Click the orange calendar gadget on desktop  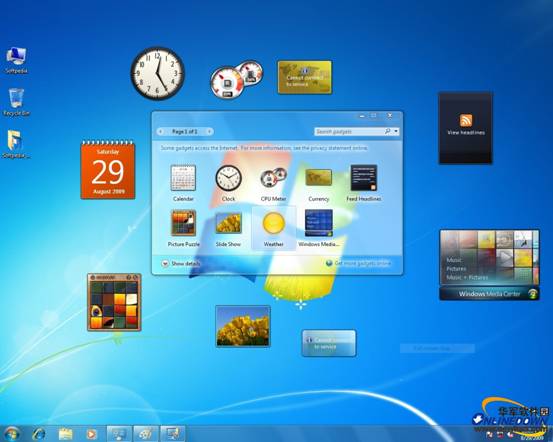click(108, 170)
